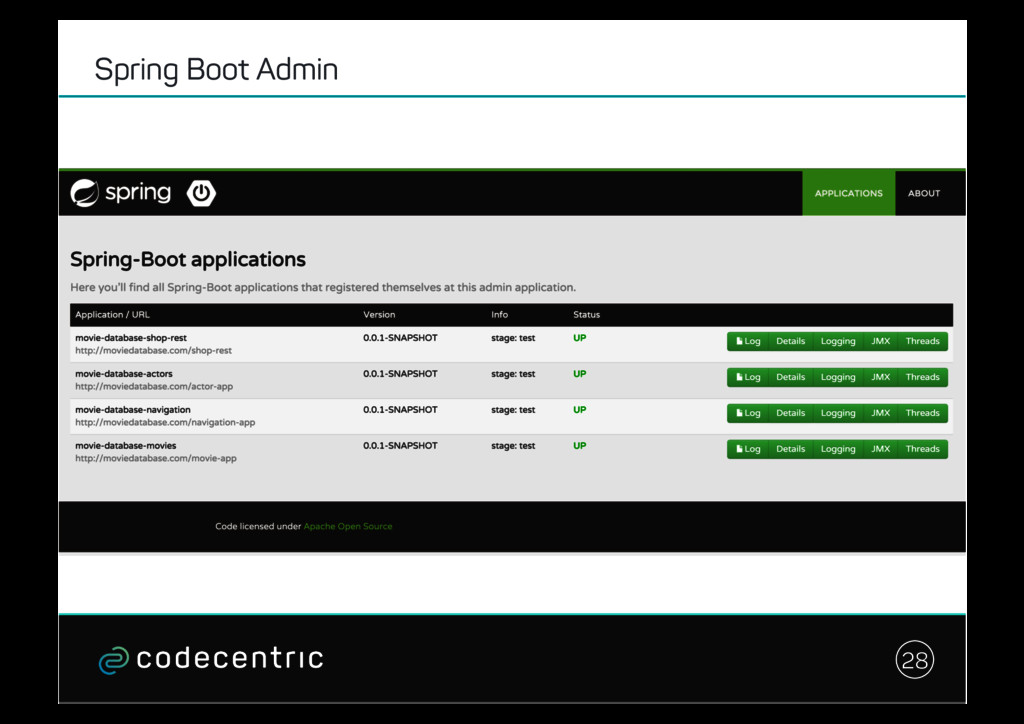The height and width of the screenshot is (724, 1024).
Task: Open Logging for movie-database-navigation
Action: point(838,413)
